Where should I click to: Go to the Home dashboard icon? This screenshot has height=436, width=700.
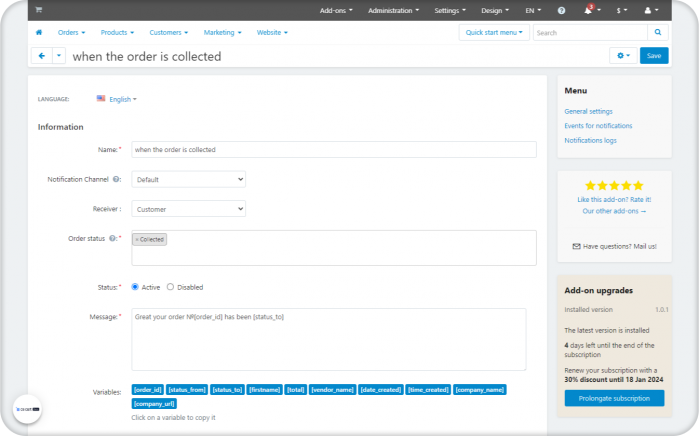coord(39,32)
